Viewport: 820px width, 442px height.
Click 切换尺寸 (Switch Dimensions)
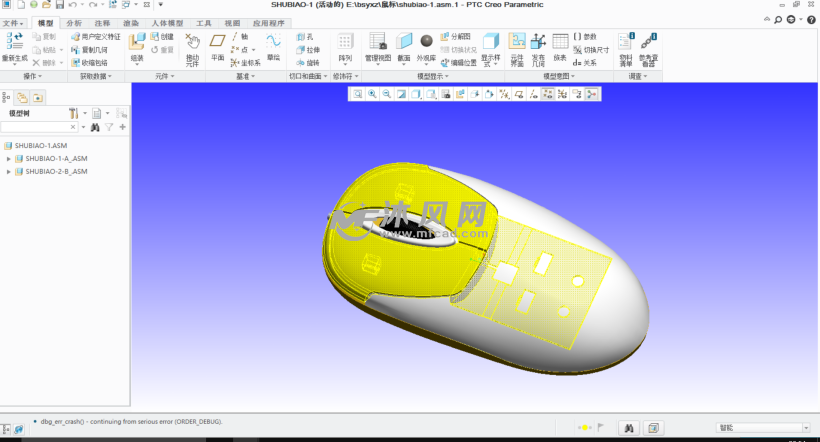(591, 50)
